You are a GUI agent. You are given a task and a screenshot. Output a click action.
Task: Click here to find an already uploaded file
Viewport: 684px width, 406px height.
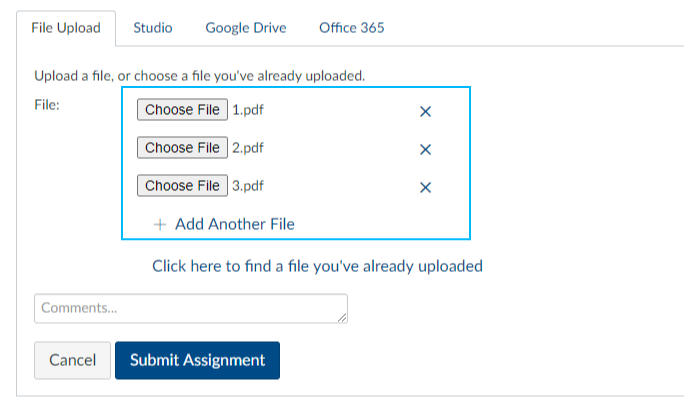point(317,266)
